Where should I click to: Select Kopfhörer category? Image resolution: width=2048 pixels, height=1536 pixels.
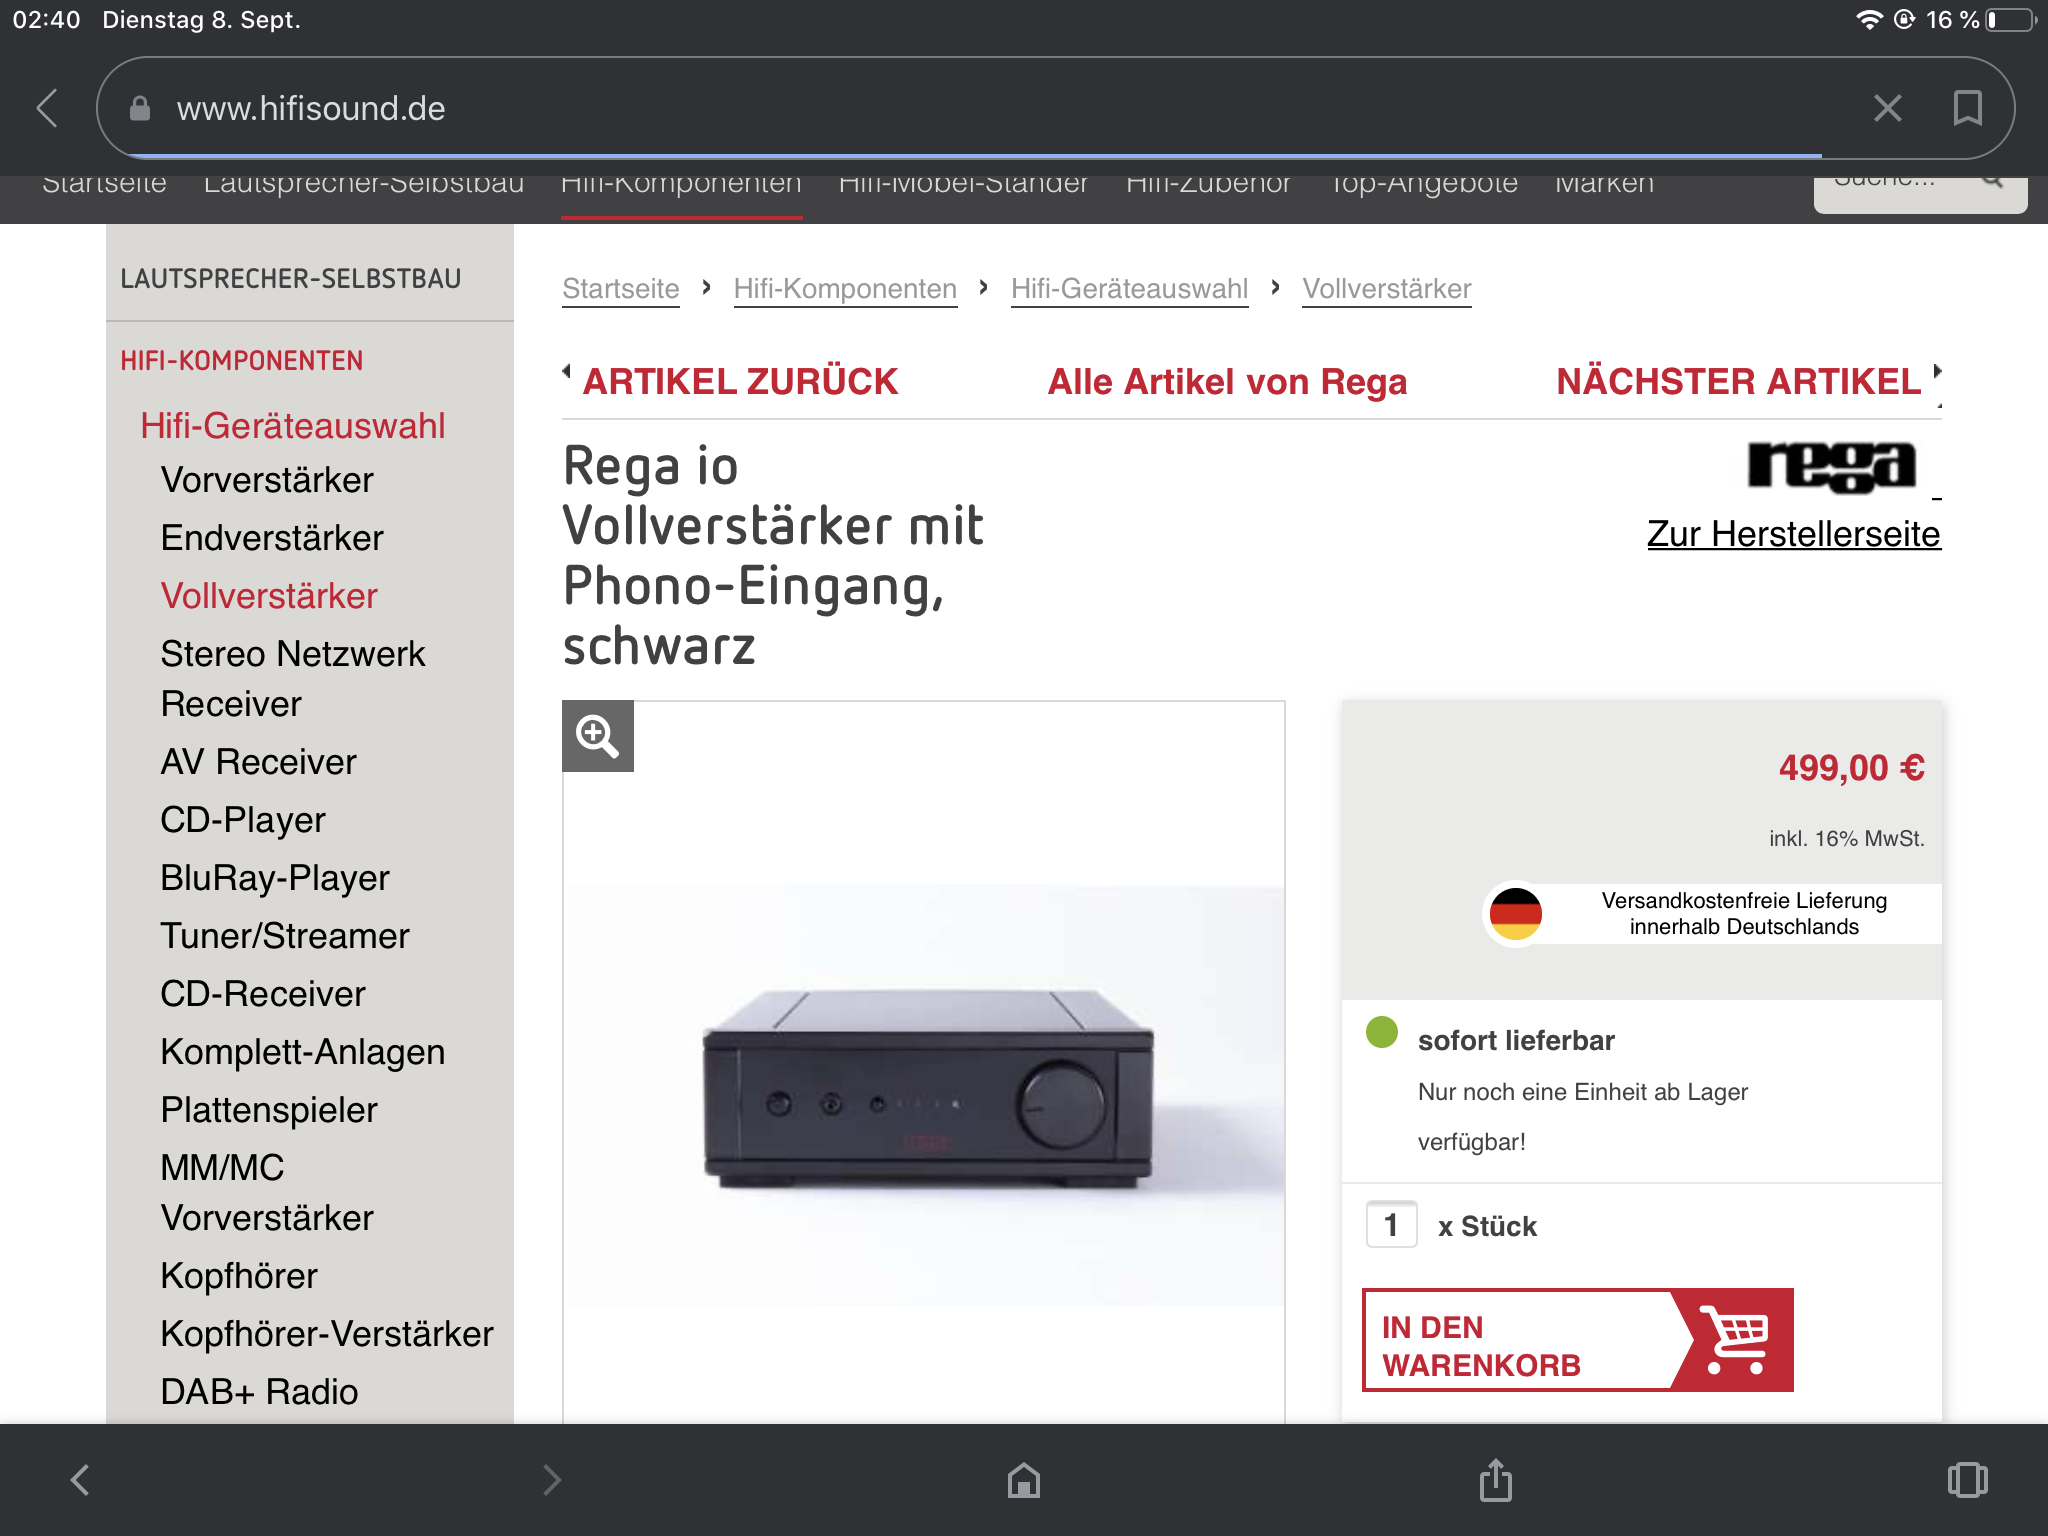[239, 1276]
